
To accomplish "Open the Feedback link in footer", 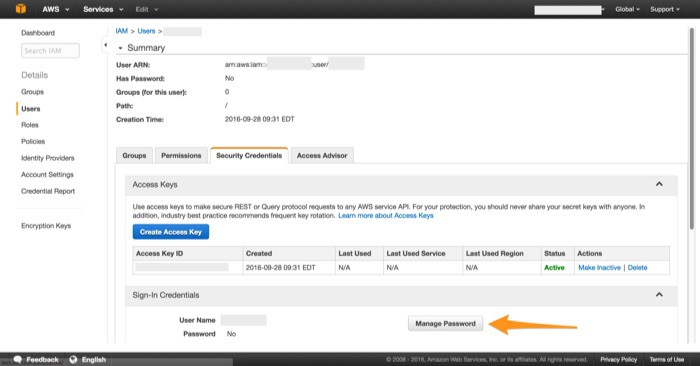I will [x=42, y=359].
